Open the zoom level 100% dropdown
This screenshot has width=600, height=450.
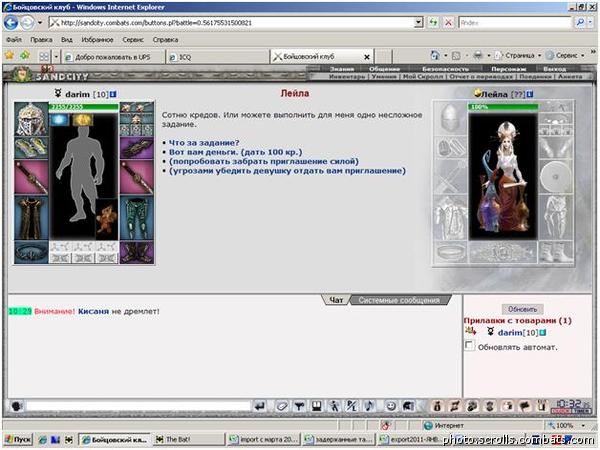pyautogui.click(x=583, y=426)
